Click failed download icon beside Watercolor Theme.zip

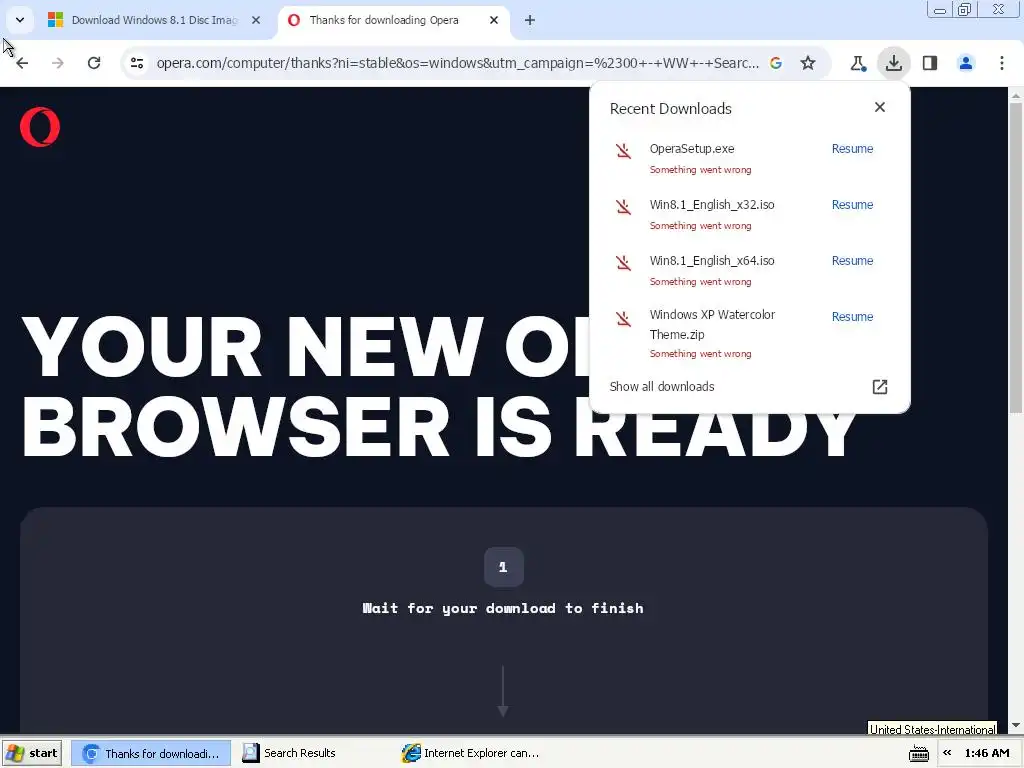click(x=624, y=319)
